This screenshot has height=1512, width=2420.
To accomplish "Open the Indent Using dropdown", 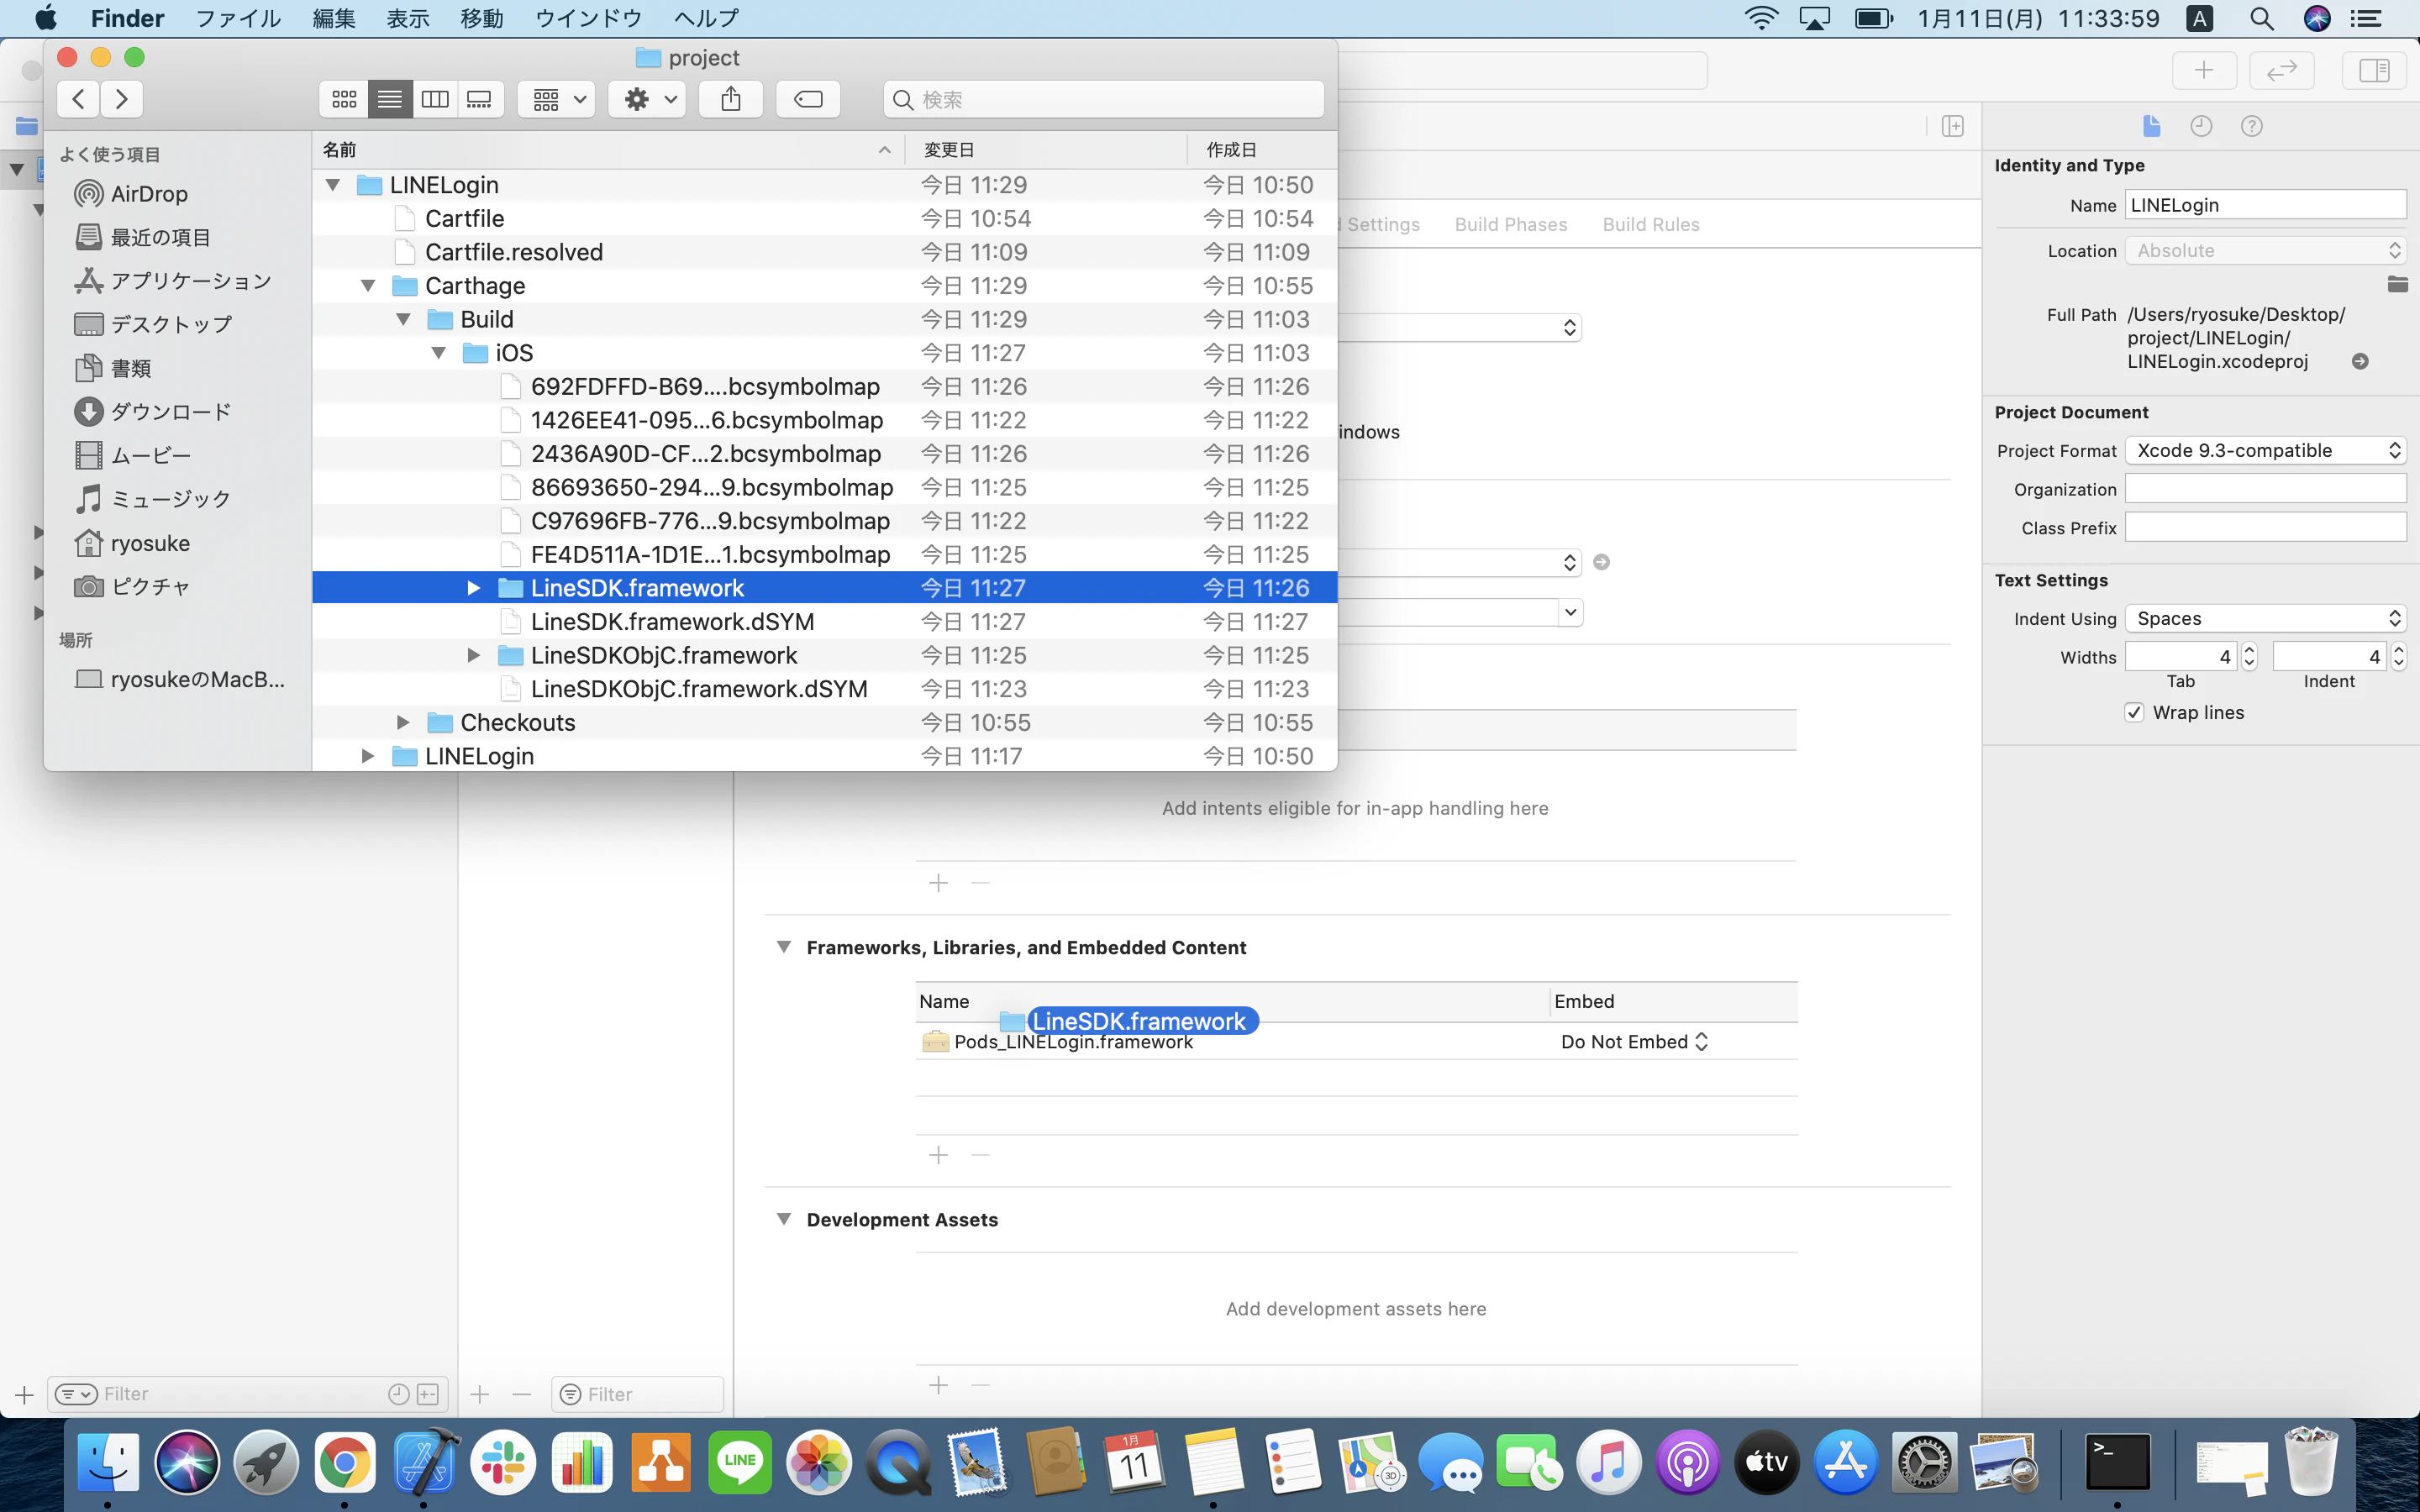I will [x=2265, y=618].
